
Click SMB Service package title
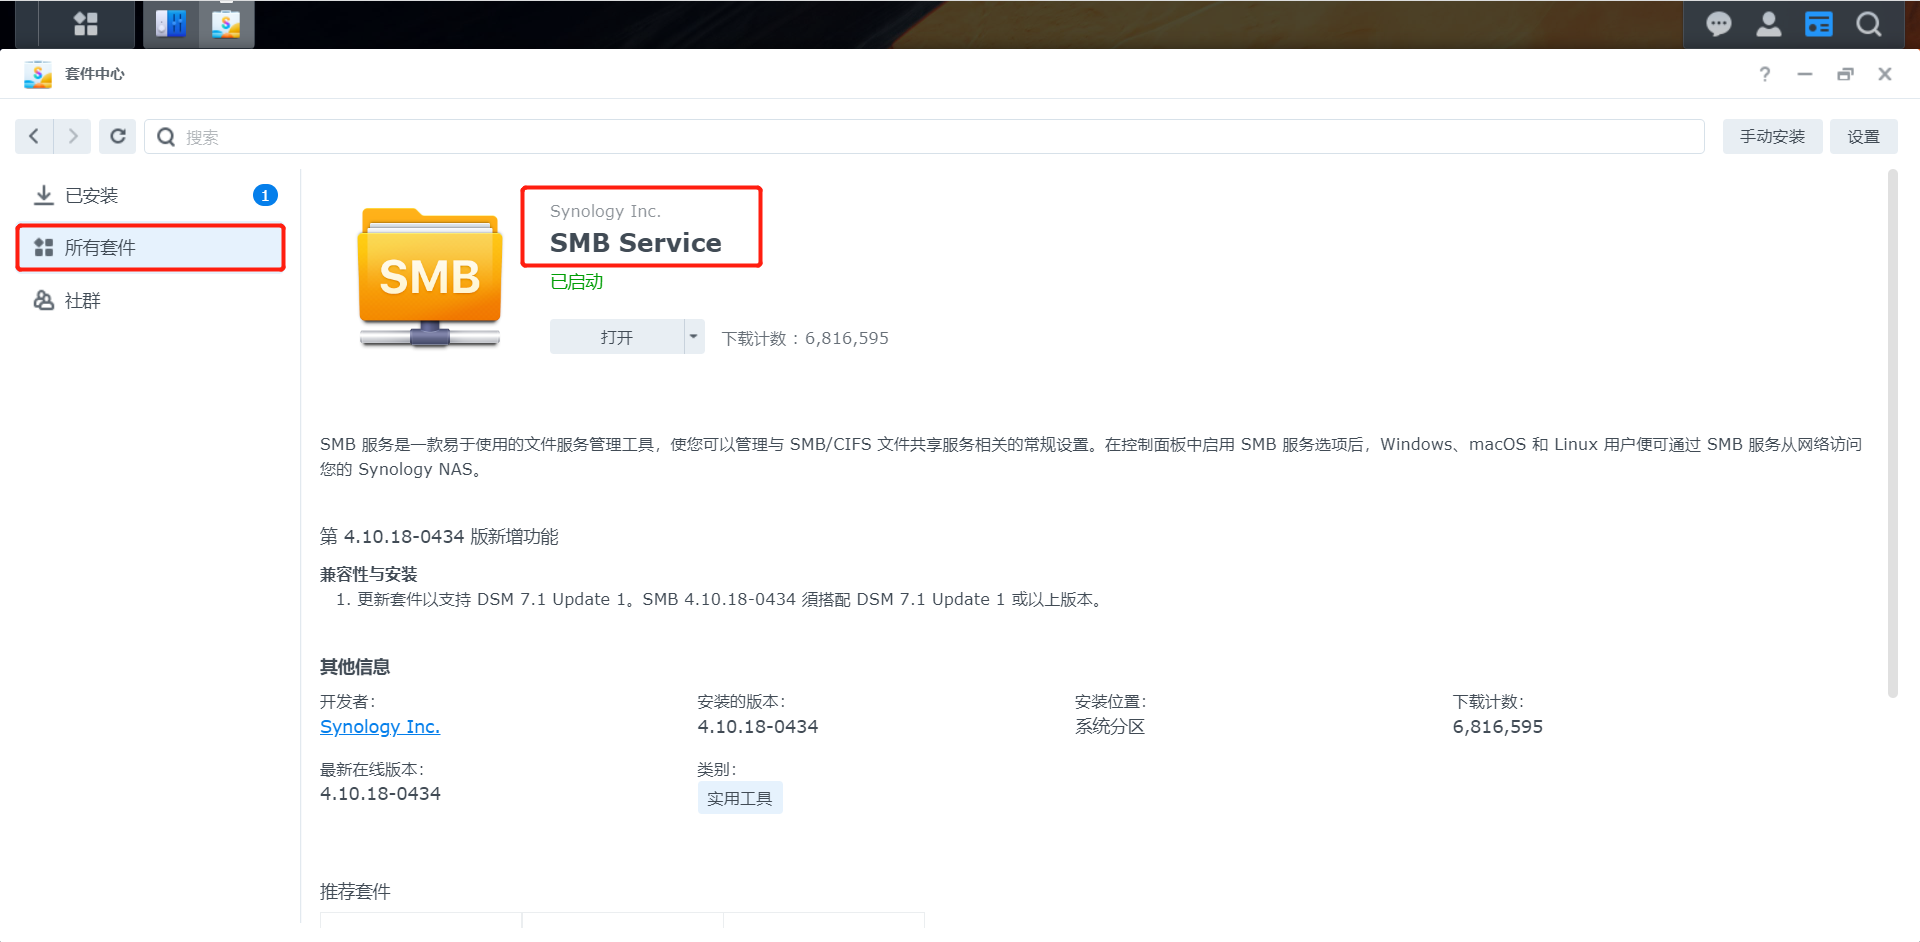pyautogui.click(x=636, y=243)
